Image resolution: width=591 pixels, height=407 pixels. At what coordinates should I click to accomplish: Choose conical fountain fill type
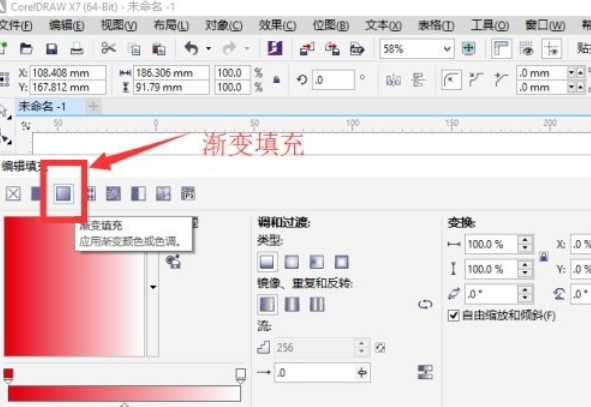pos(317,262)
